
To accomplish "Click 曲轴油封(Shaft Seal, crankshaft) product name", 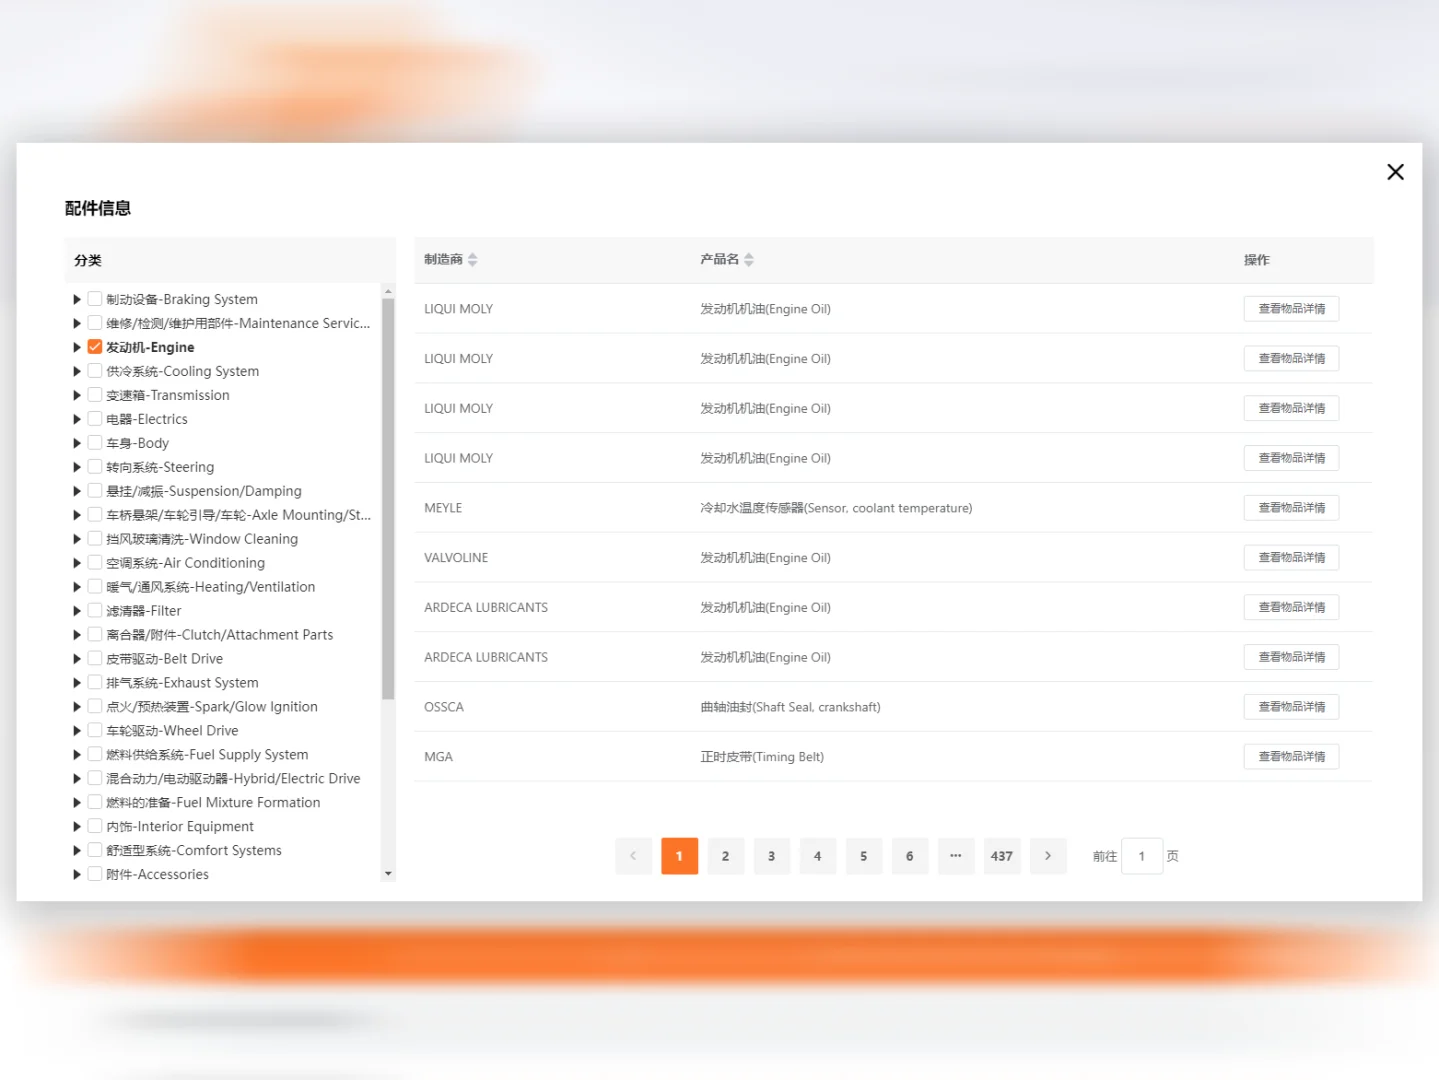I will (x=790, y=707).
